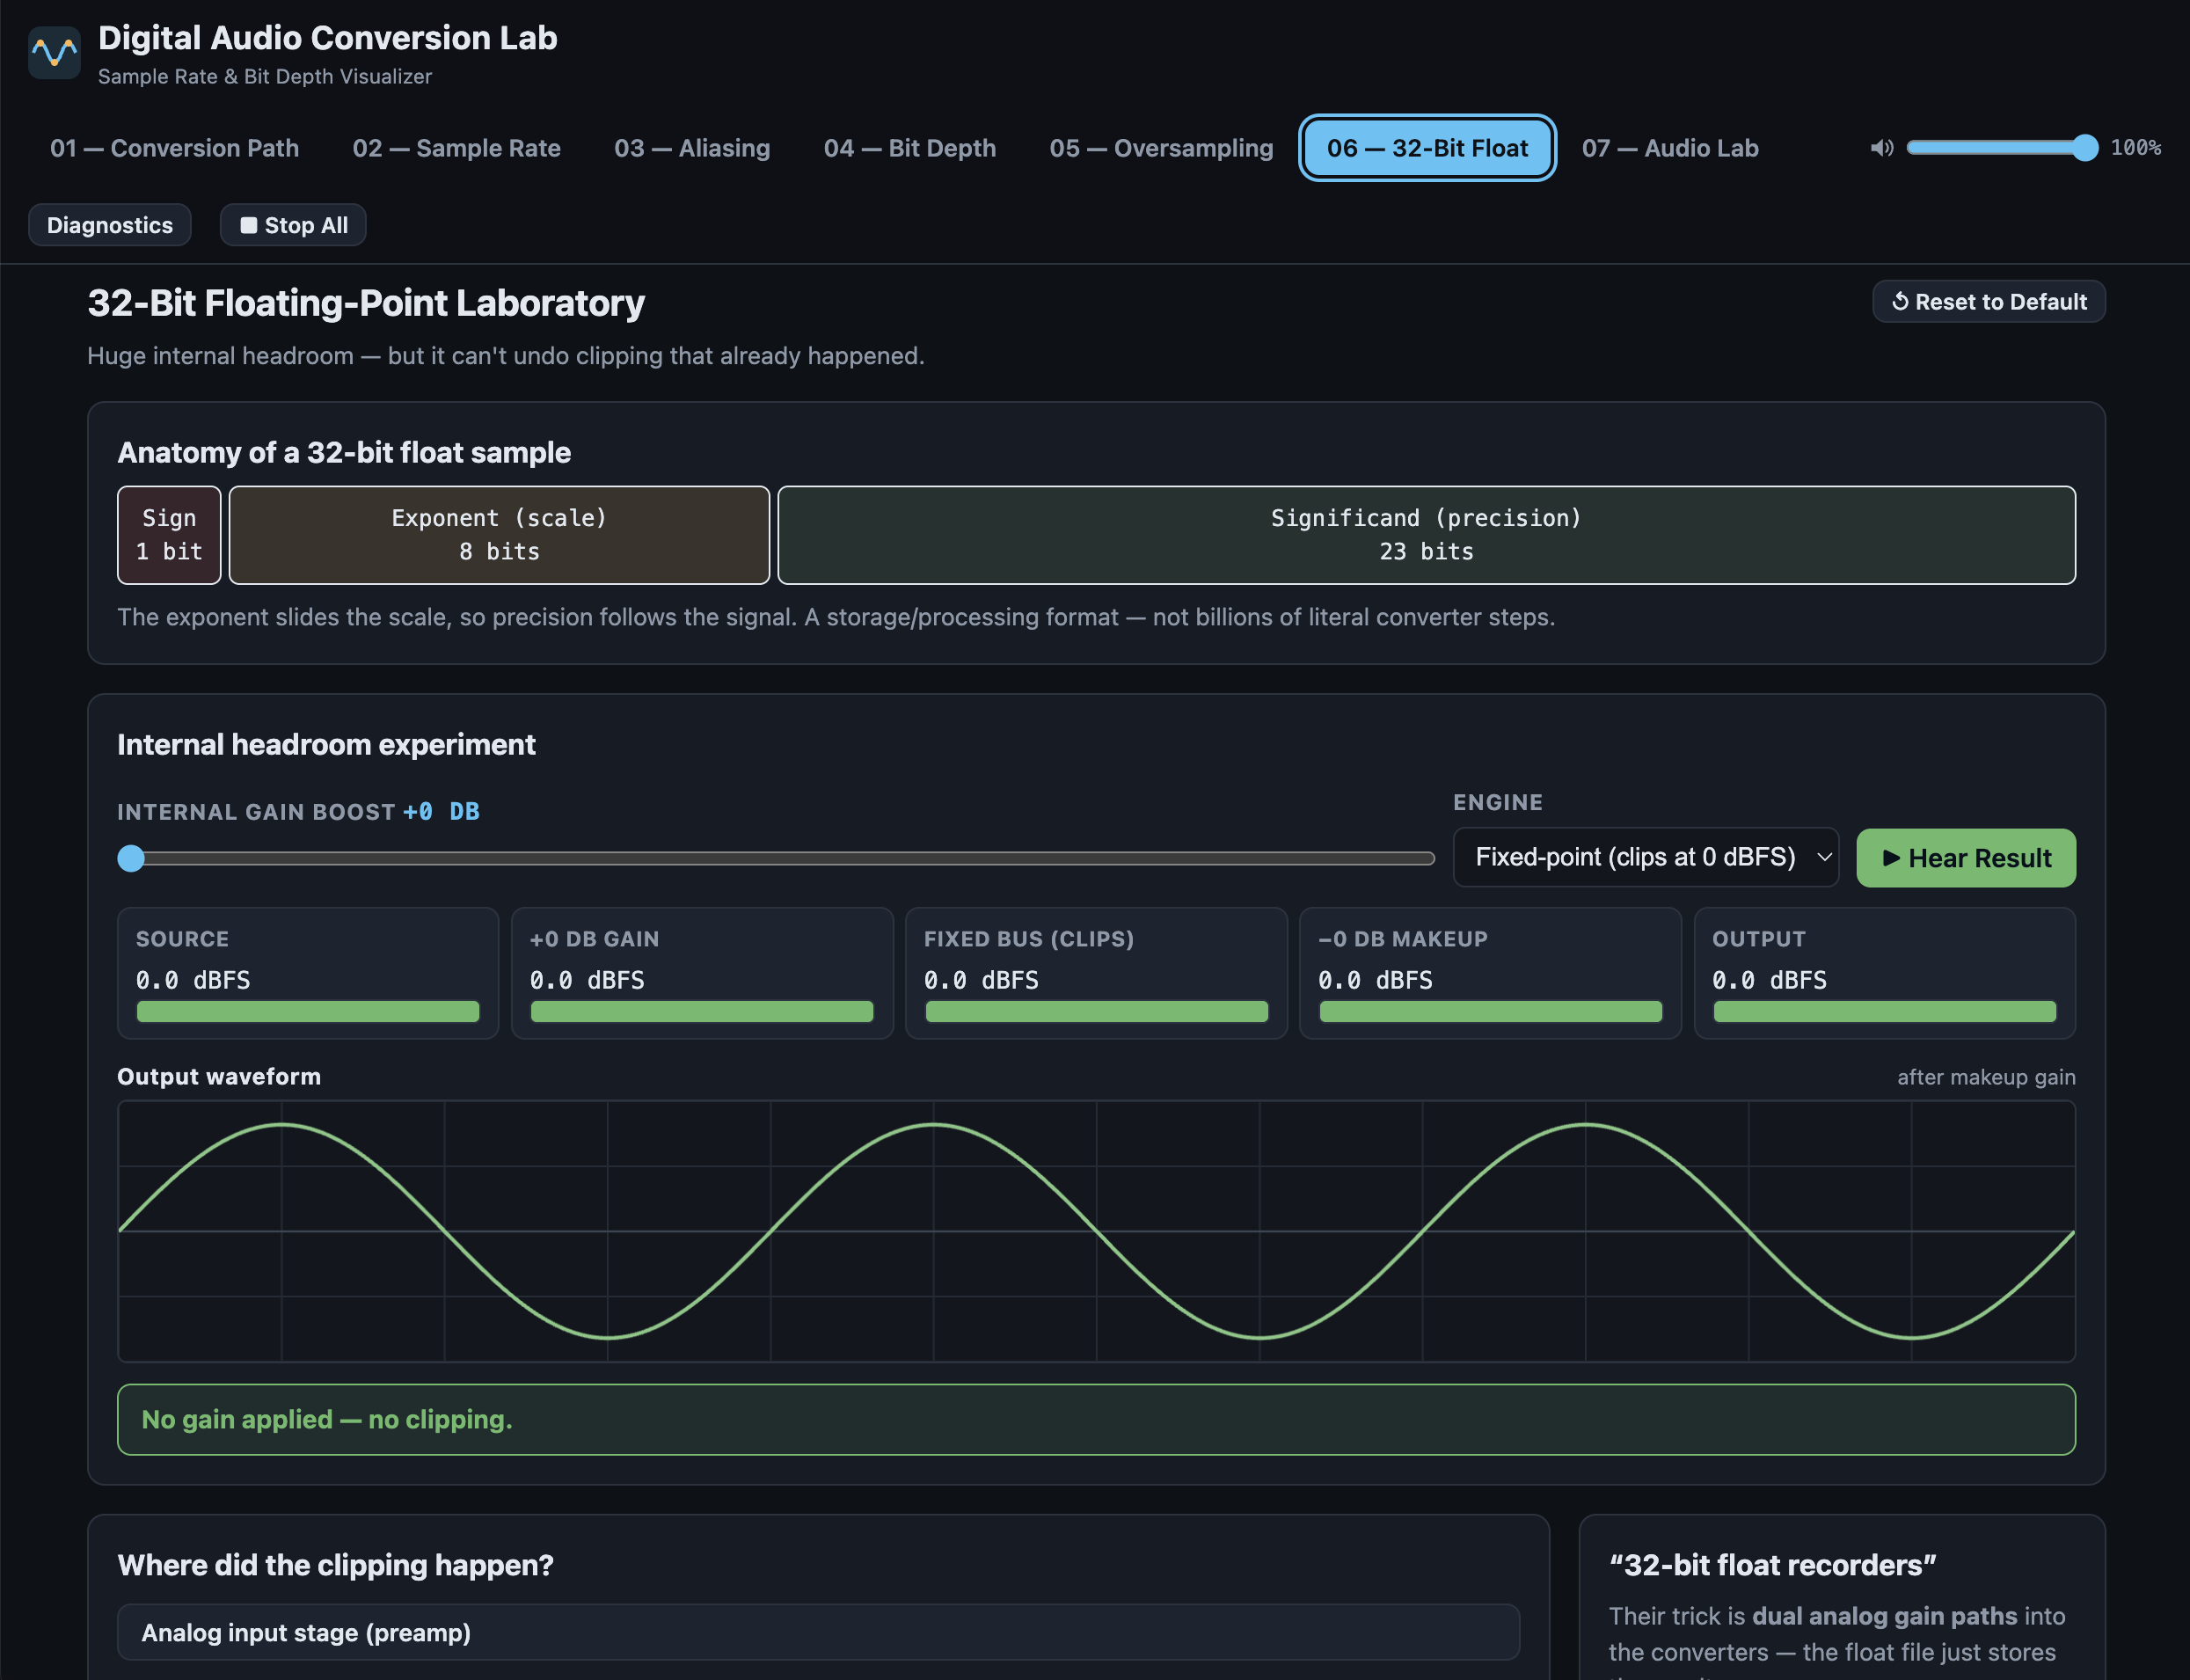The width and height of the screenshot is (2190, 1680).
Task: Adjust the Internal Gain Boost slider handle
Action: 131,858
